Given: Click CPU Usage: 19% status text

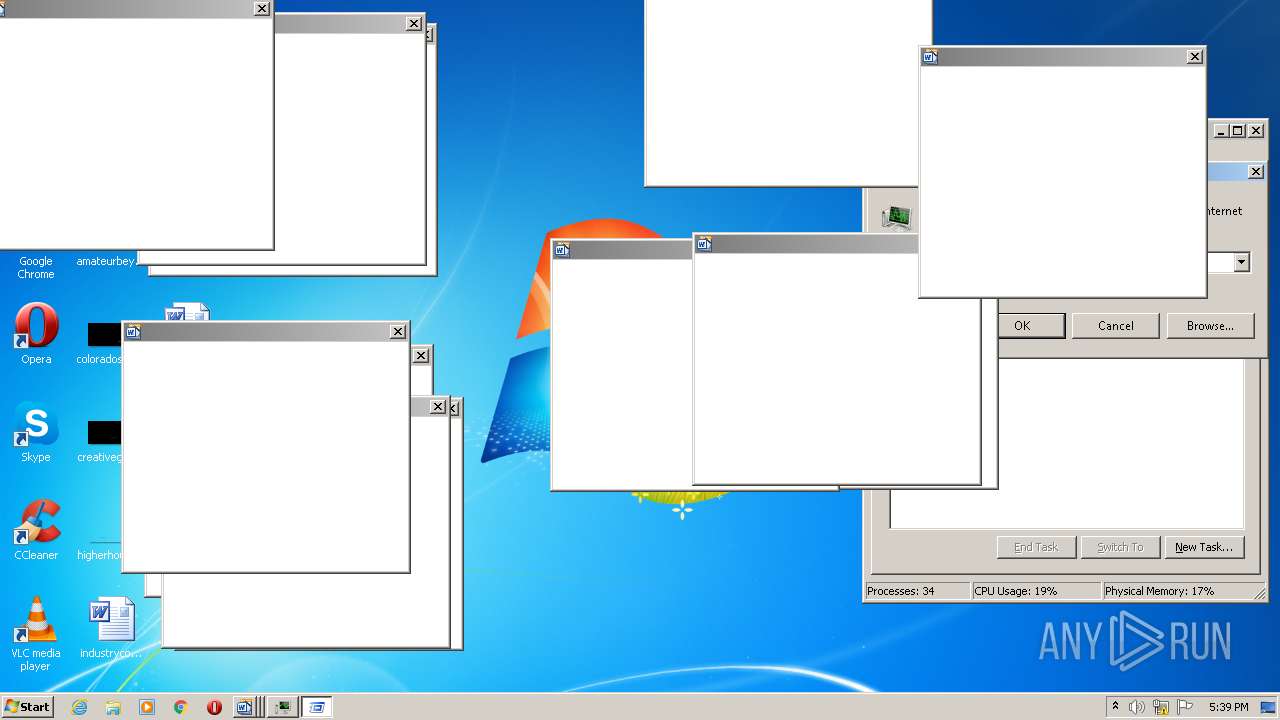Looking at the screenshot, I should [1036, 591].
